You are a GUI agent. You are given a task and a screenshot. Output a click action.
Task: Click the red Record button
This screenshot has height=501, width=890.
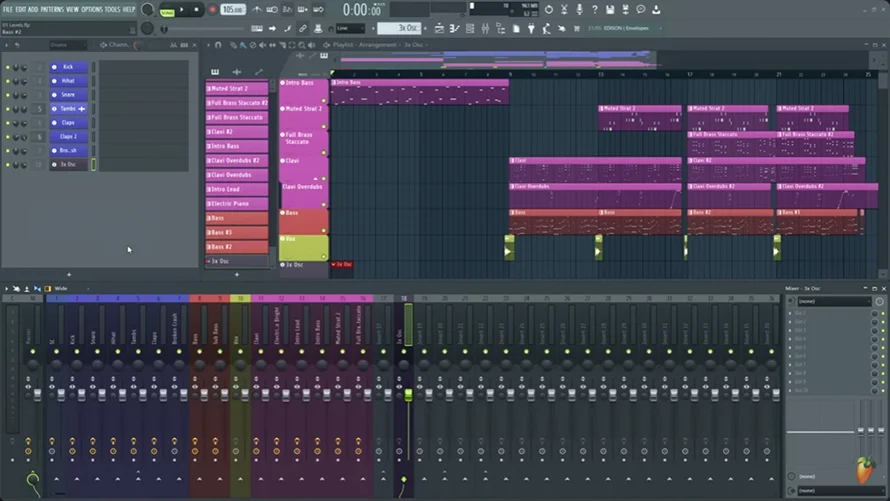pos(212,10)
